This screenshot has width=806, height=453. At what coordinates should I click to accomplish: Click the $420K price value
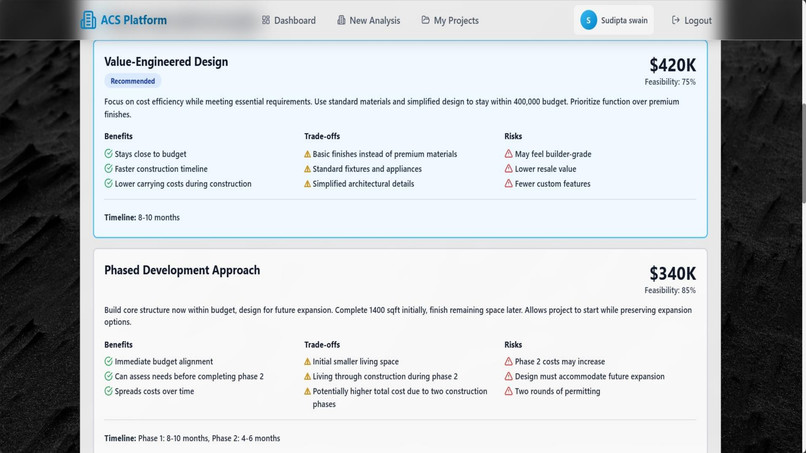point(672,65)
